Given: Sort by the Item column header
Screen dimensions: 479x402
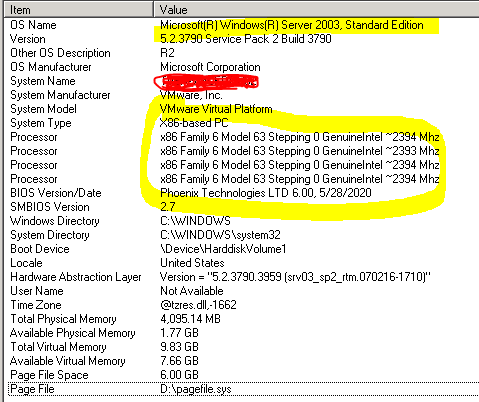Looking at the screenshot, I should pyautogui.click(x=79, y=10).
